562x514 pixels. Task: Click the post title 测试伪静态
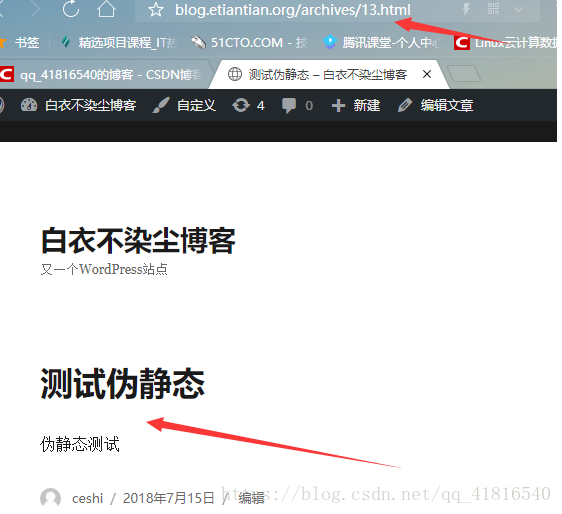[123, 384]
